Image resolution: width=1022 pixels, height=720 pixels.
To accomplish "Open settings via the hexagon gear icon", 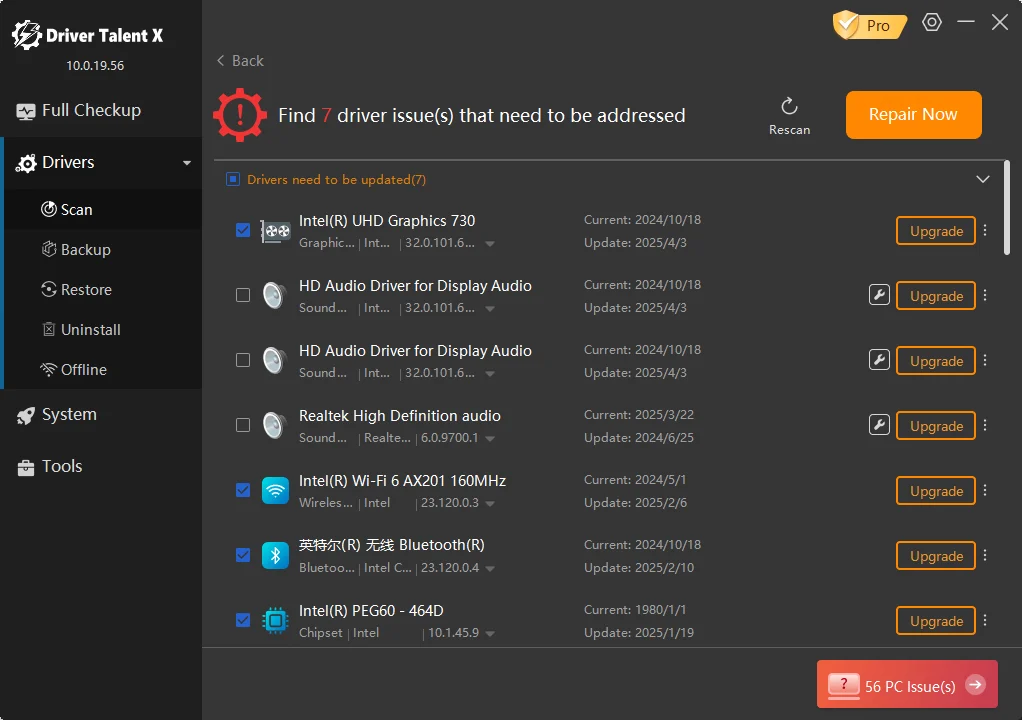I will pos(931,23).
